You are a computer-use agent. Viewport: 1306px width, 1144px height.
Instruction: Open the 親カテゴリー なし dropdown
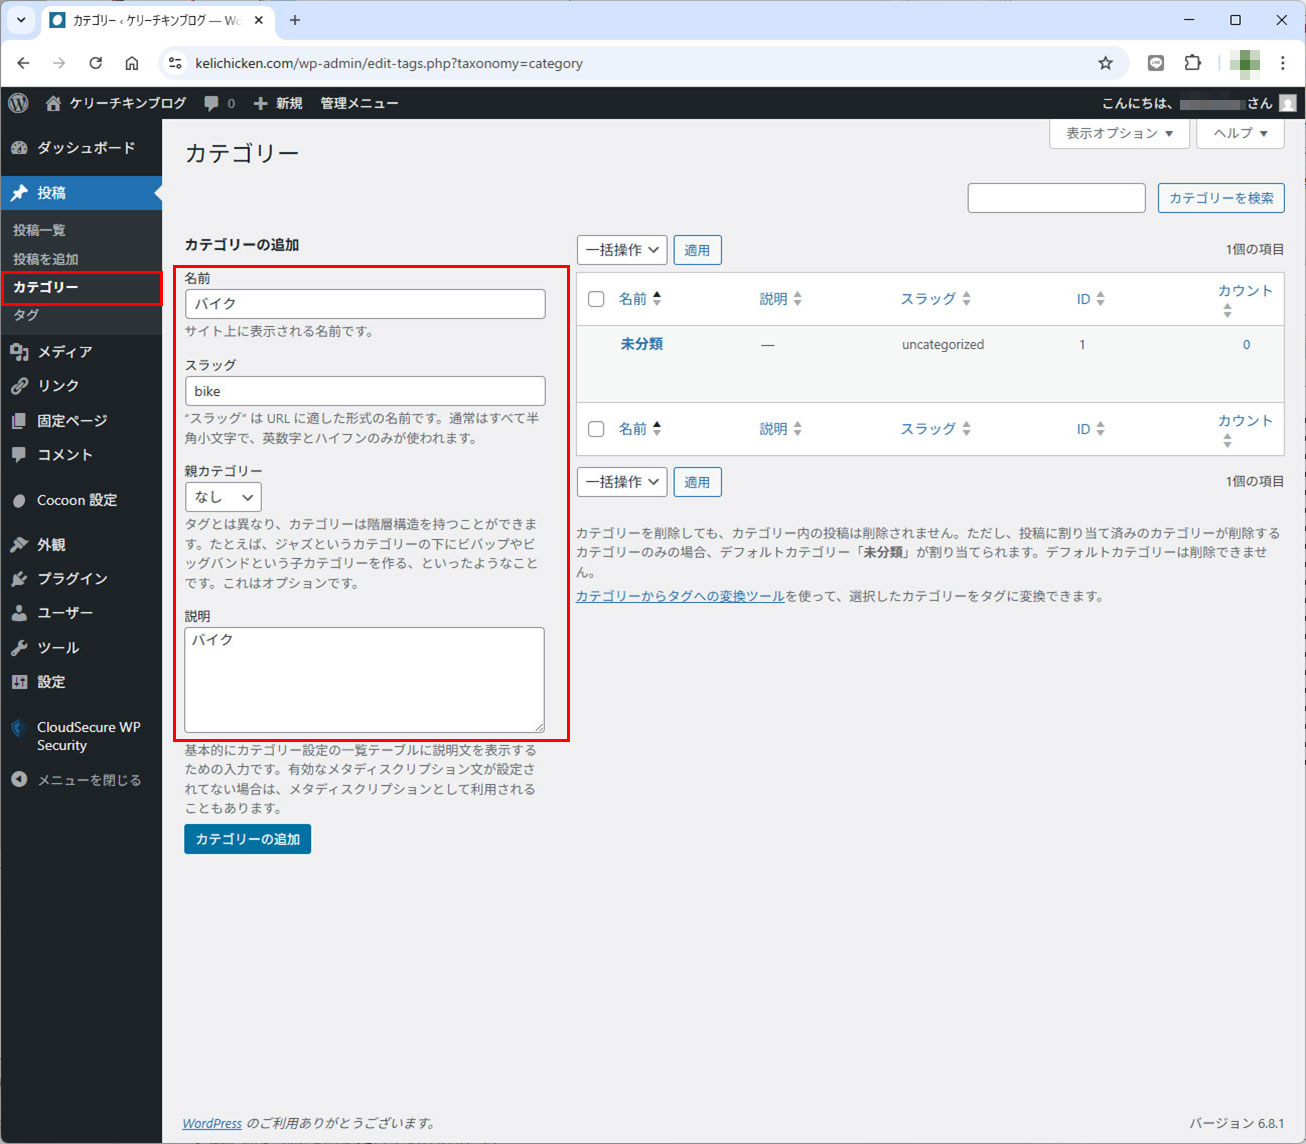tap(223, 497)
